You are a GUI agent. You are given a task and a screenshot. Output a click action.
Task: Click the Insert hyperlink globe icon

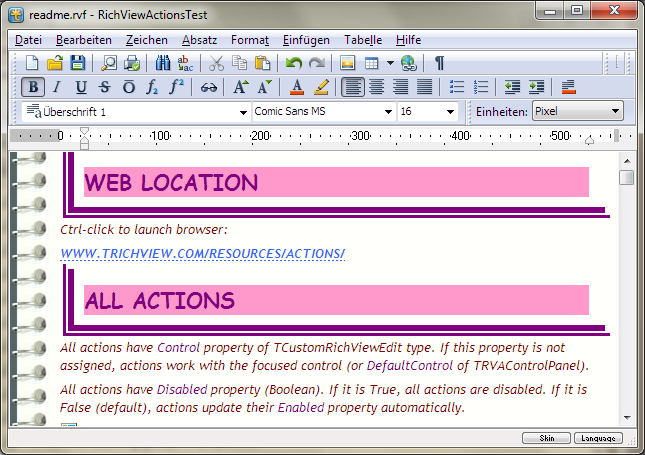click(408, 63)
